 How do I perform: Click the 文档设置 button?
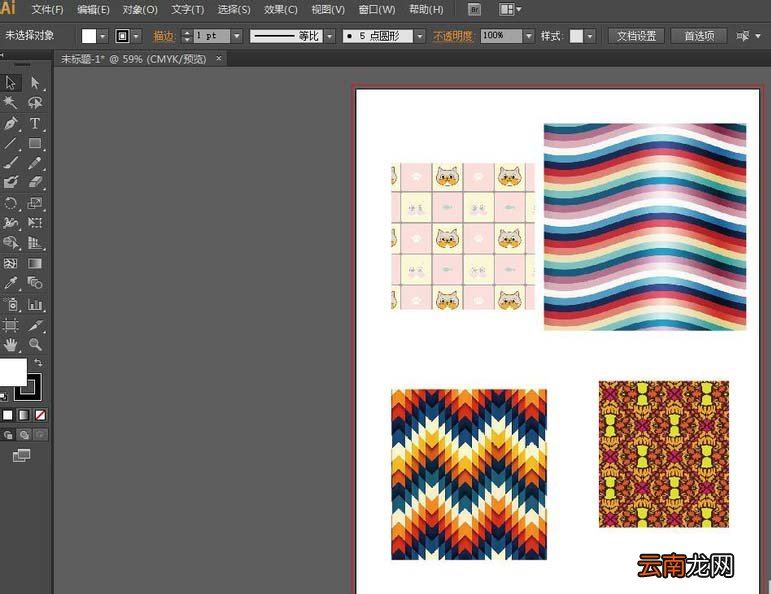click(x=636, y=36)
